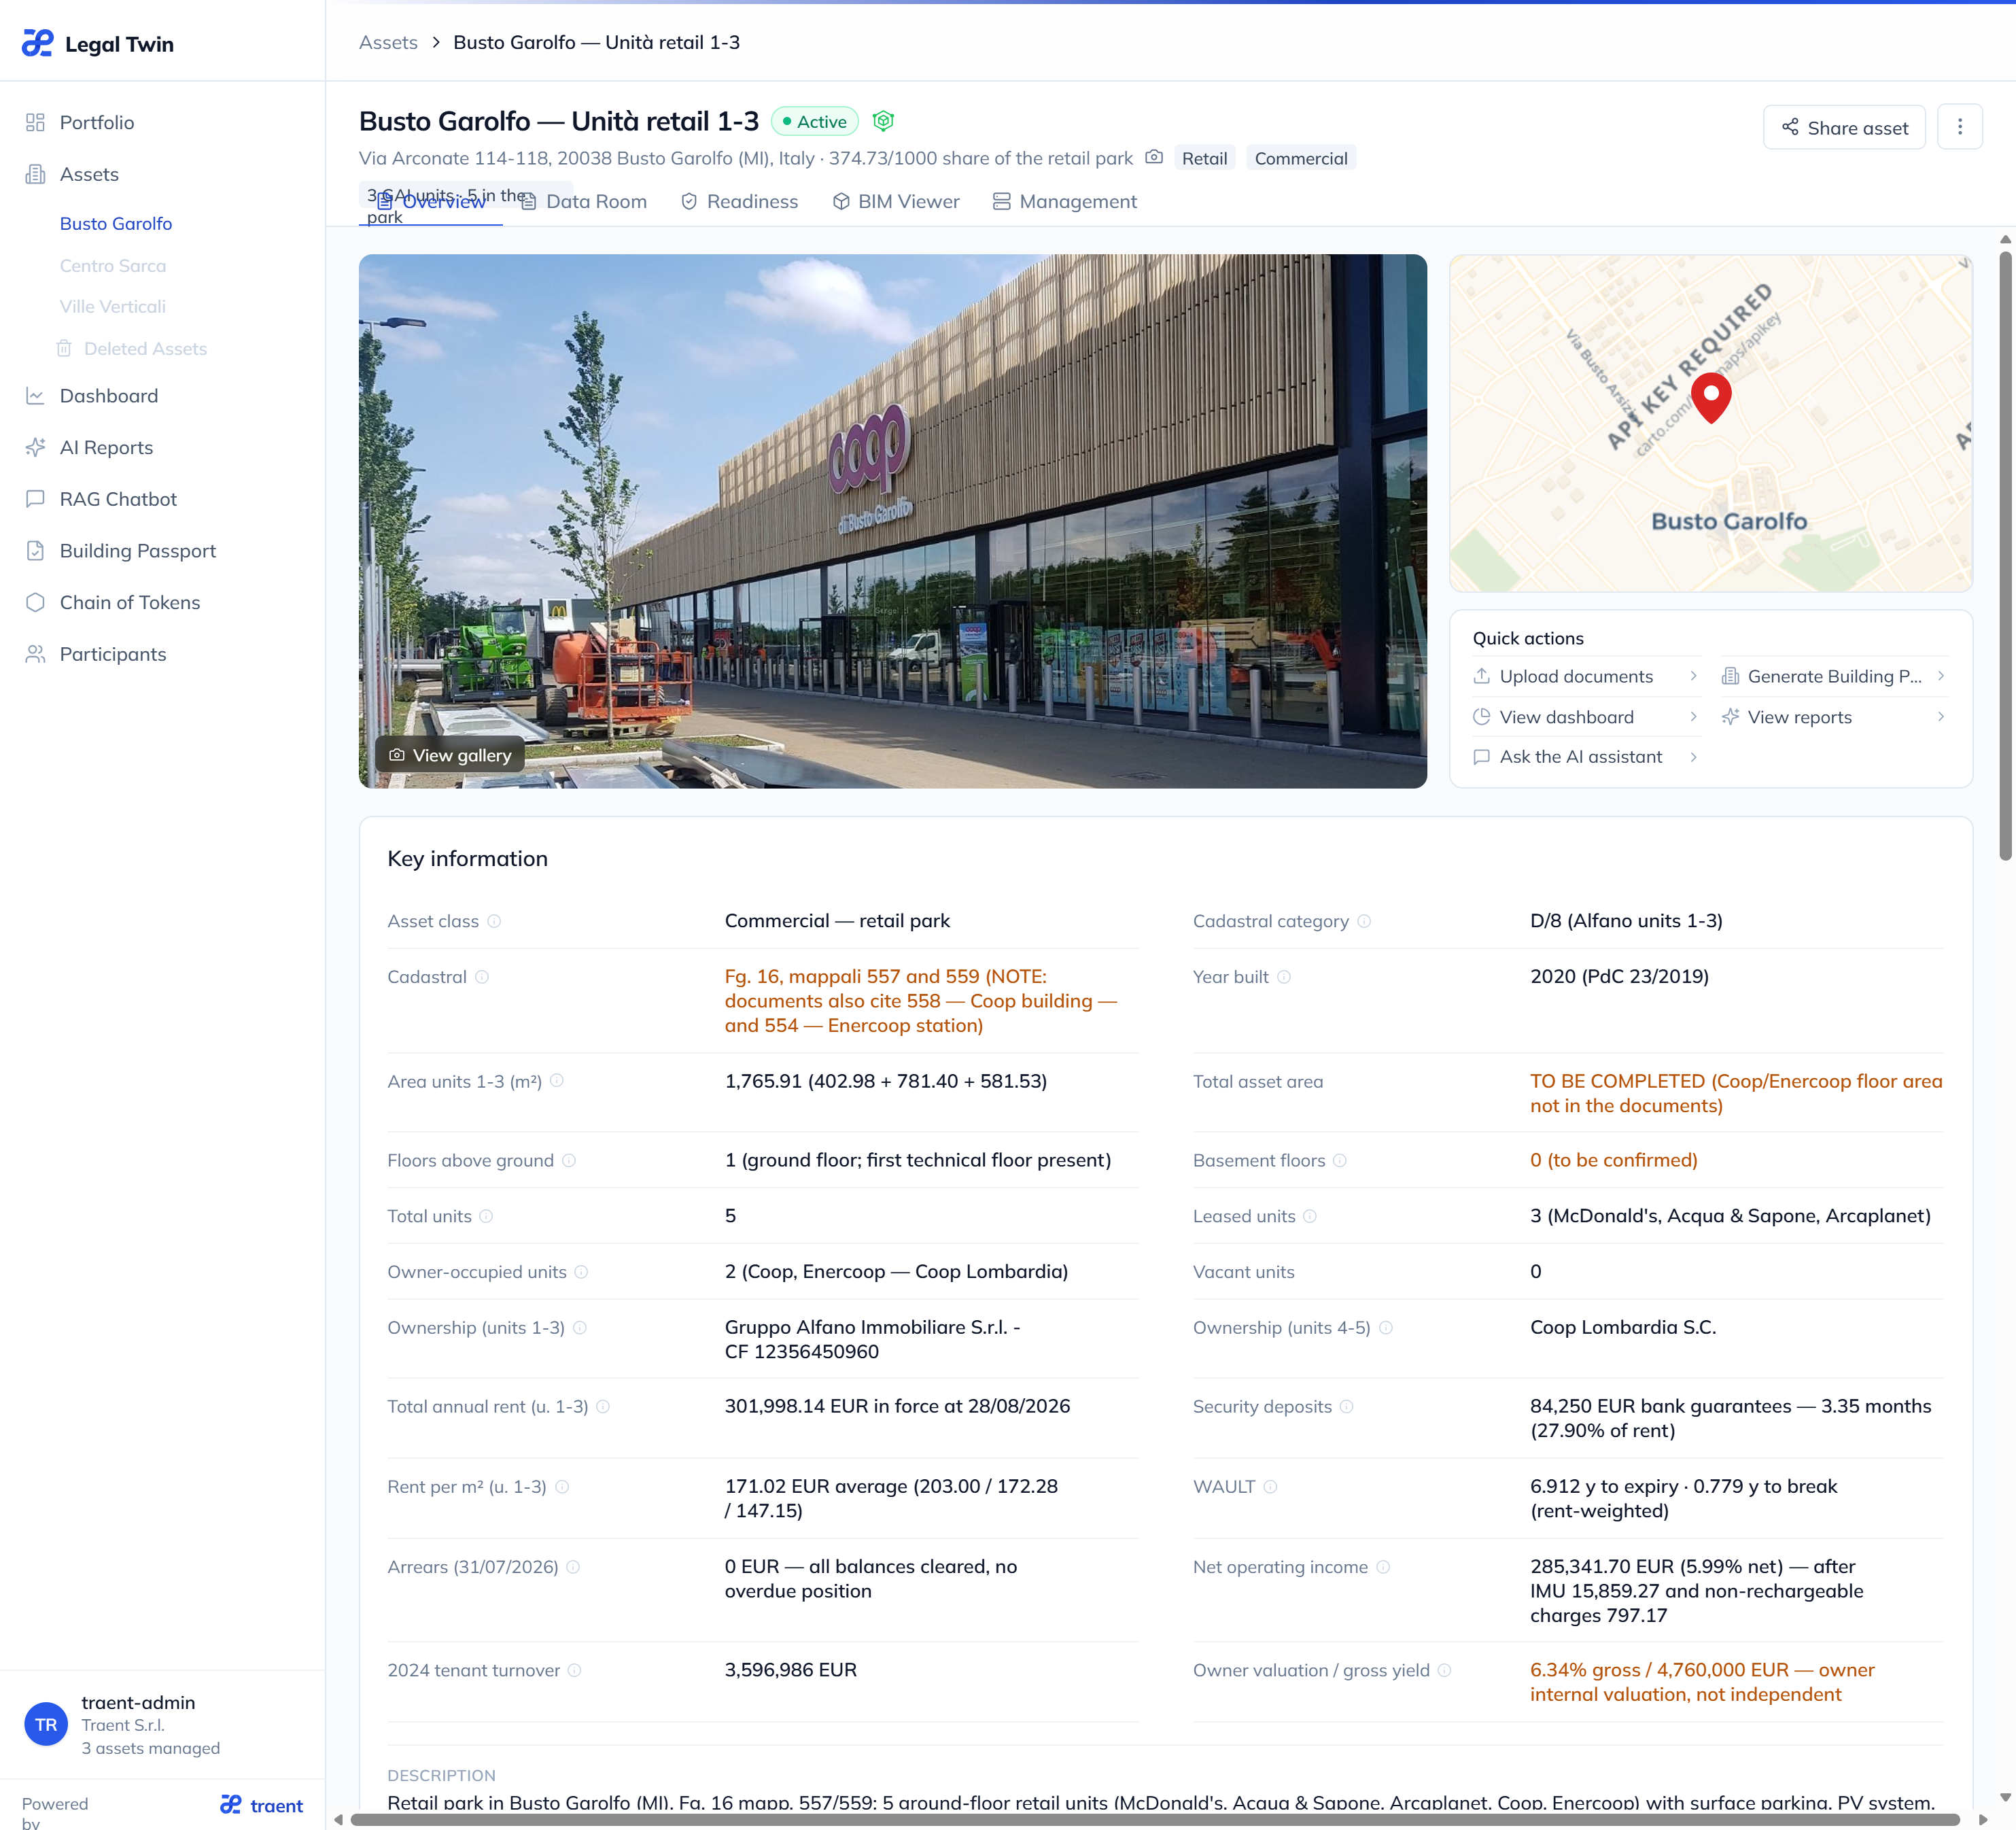Open Dashboard from the sidebar

tap(108, 396)
